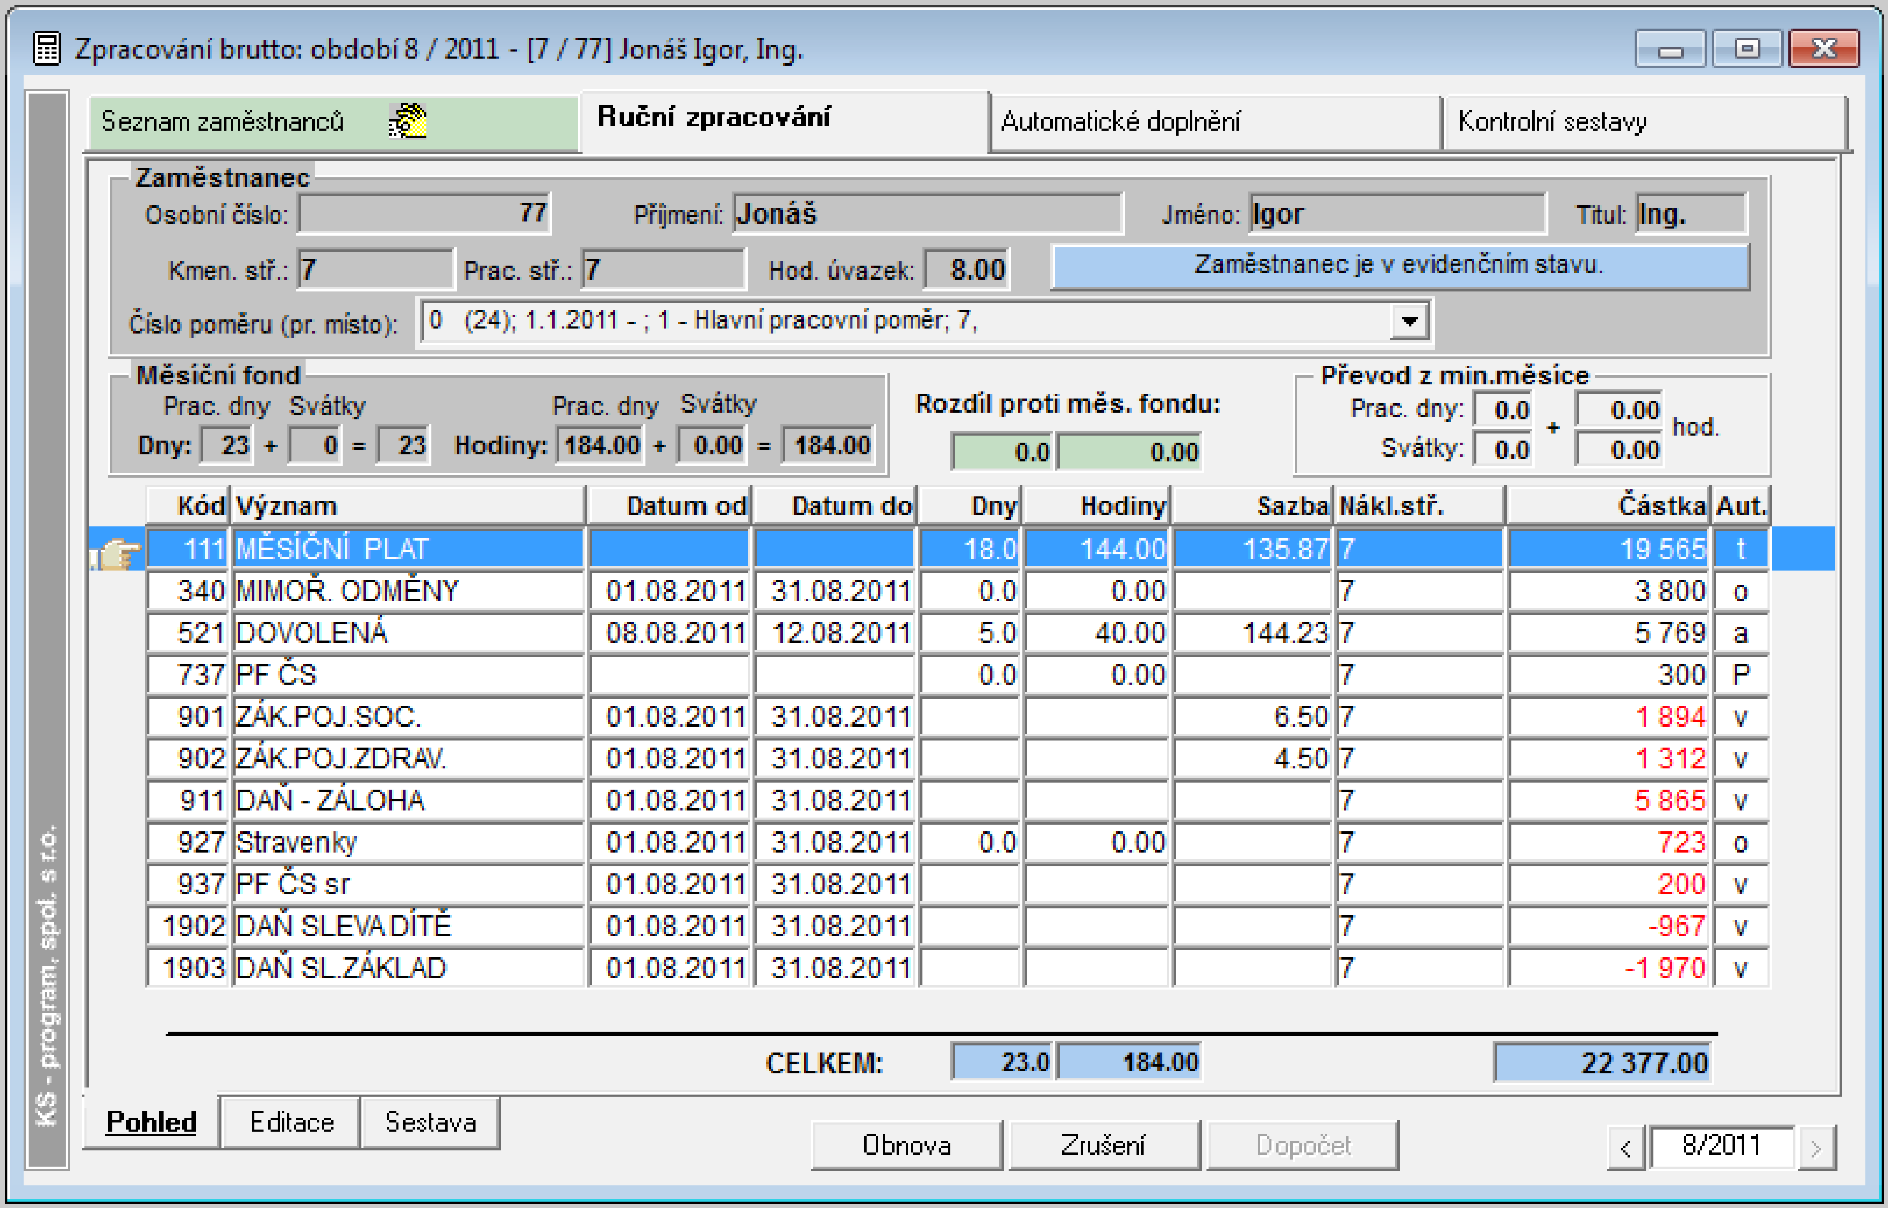This screenshot has height=1209, width=1889.
Task: Click the DOVOLENÁ Datum od 08.08.2011 cell
Action: [x=669, y=633]
